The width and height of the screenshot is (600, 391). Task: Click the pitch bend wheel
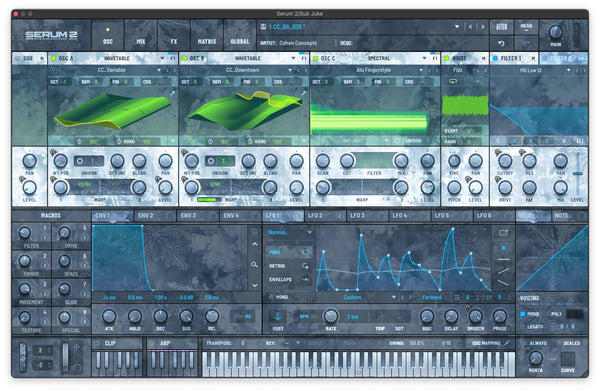(23, 357)
